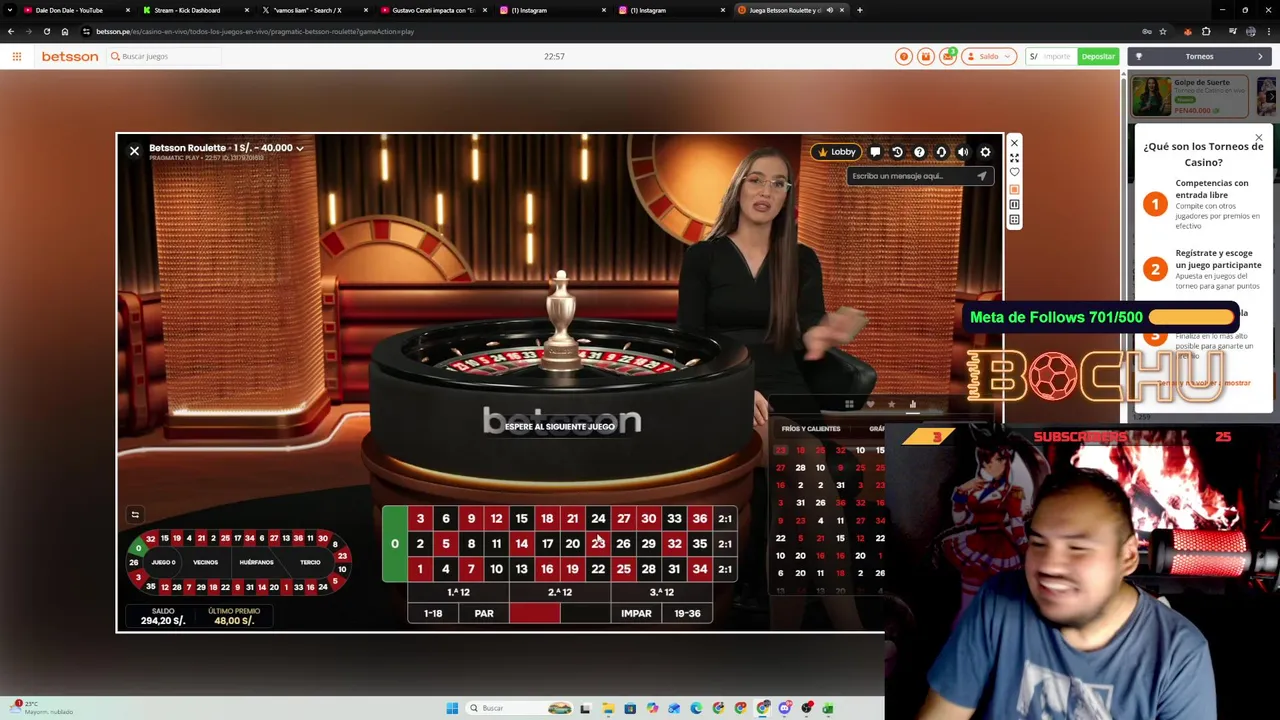This screenshot has width=1280, height=720.
Task: Click the green Depositar button
Action: click(1098, 56)
